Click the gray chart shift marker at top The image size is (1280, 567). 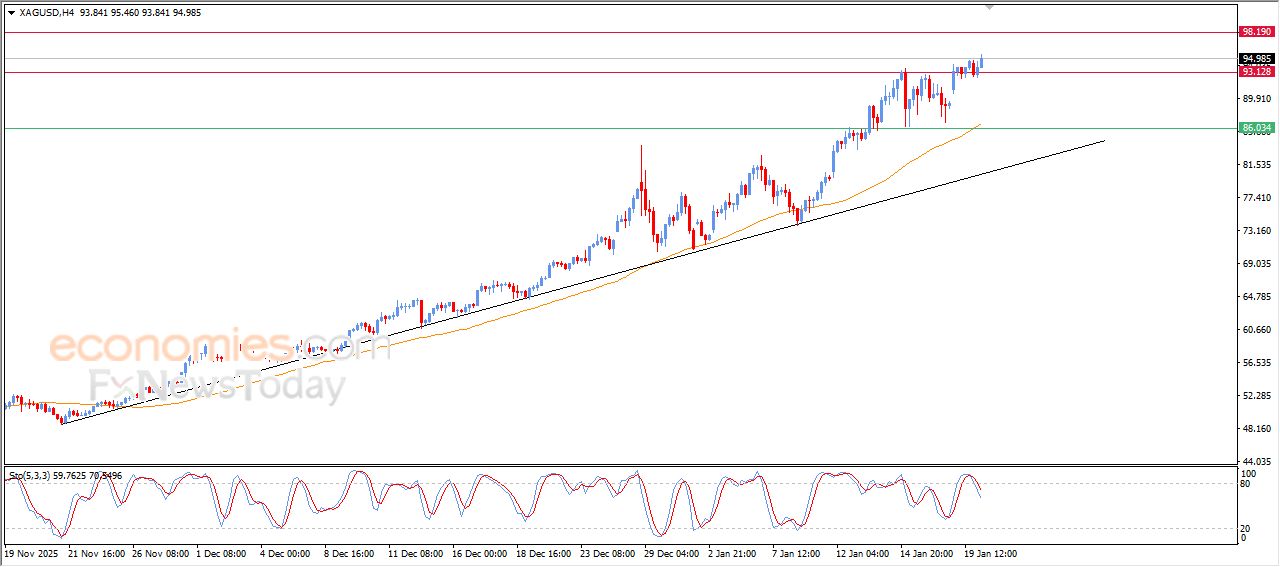click(990, 7)
